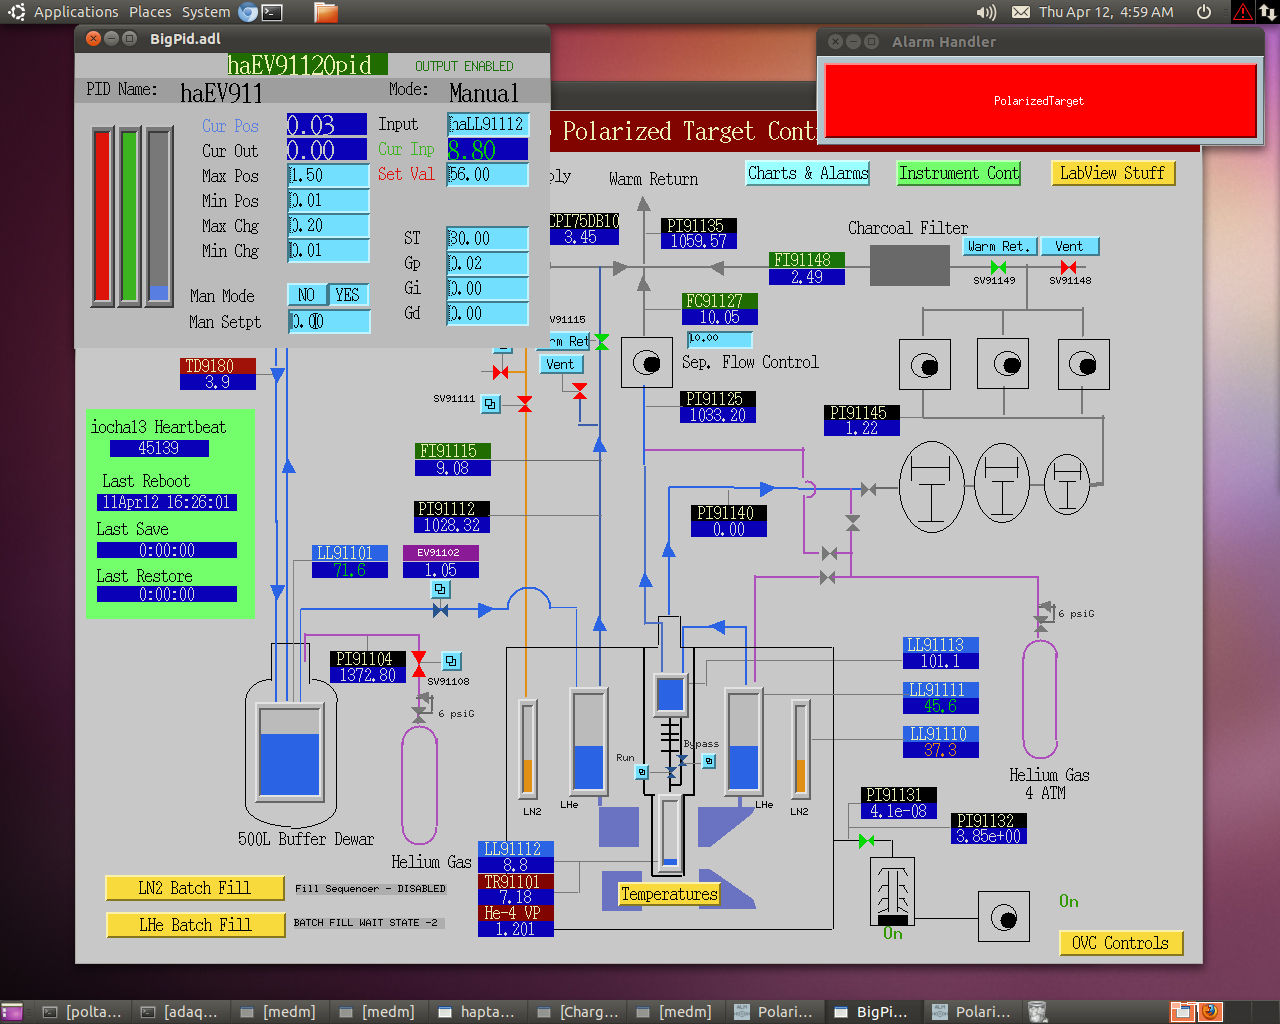The width and height of the screenshot is (1280, 1024).
Task: Click the Sep. Flow Control pump symbol
Action: click(646, 362)
